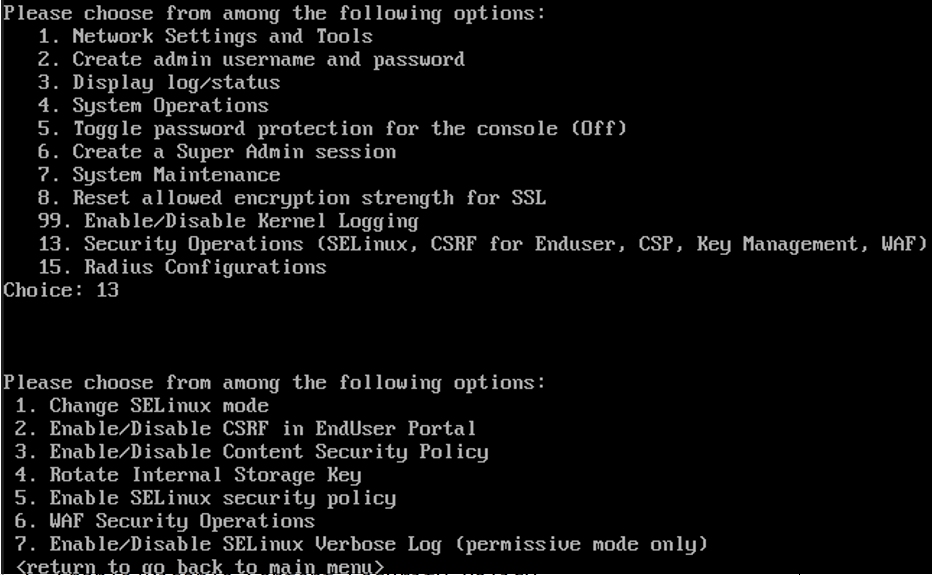The width and height of the screenshot is (932, 575).
Task: Open WAF Security Operations submenu
Action: point(165,521)
